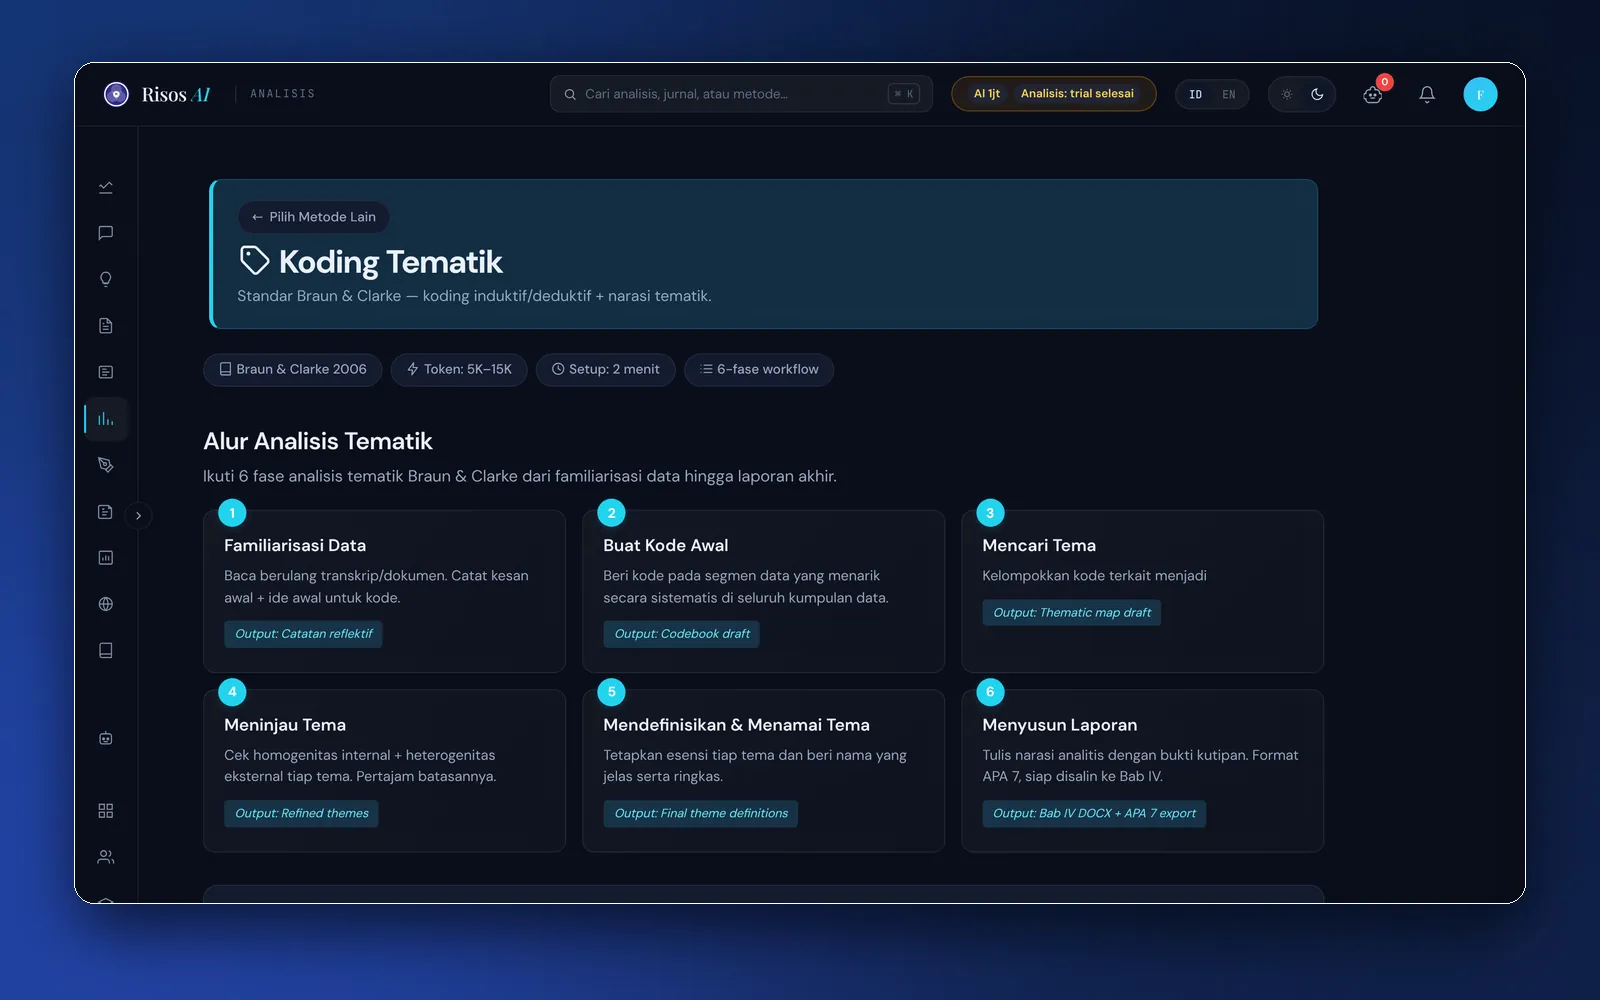
Task: Open the boxed chart report sidebar icon
Action: [106, 558]
